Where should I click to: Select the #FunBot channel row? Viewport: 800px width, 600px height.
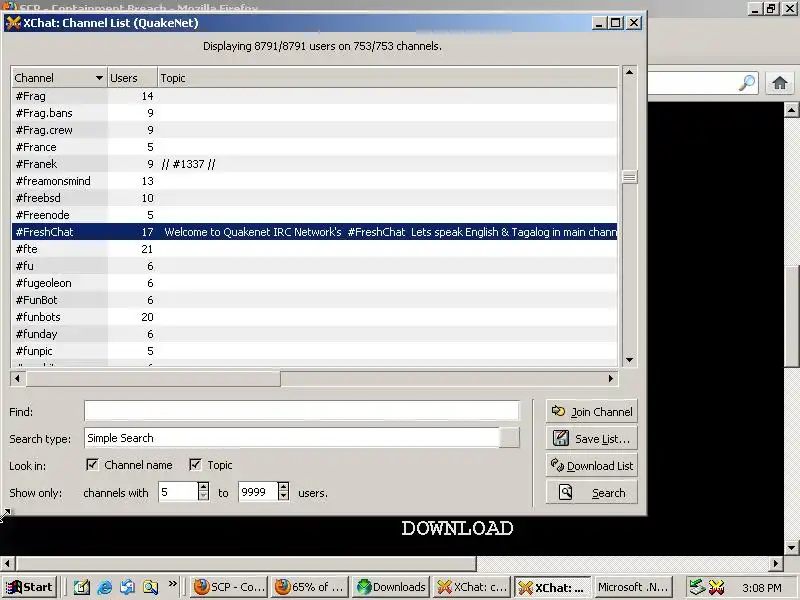314,300
